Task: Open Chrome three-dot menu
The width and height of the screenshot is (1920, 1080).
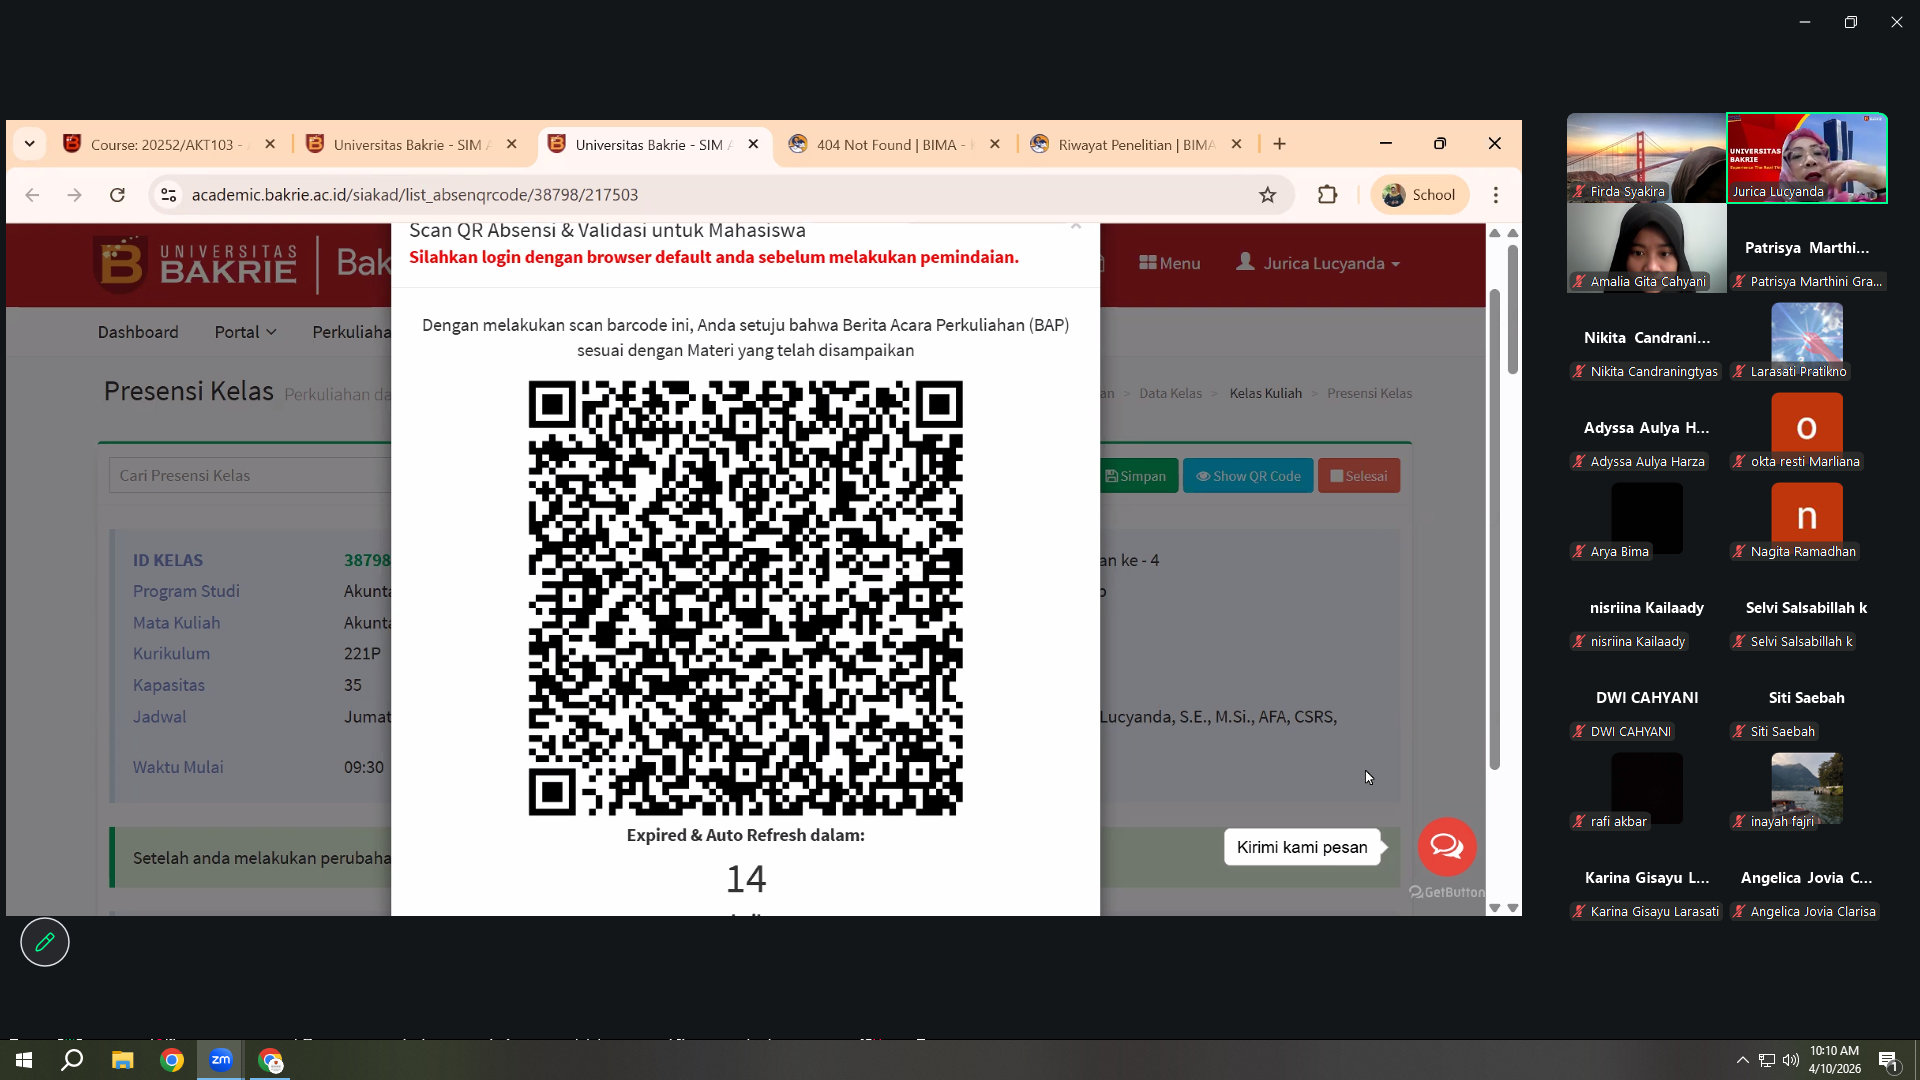Action: click(x=1496, y=195)
